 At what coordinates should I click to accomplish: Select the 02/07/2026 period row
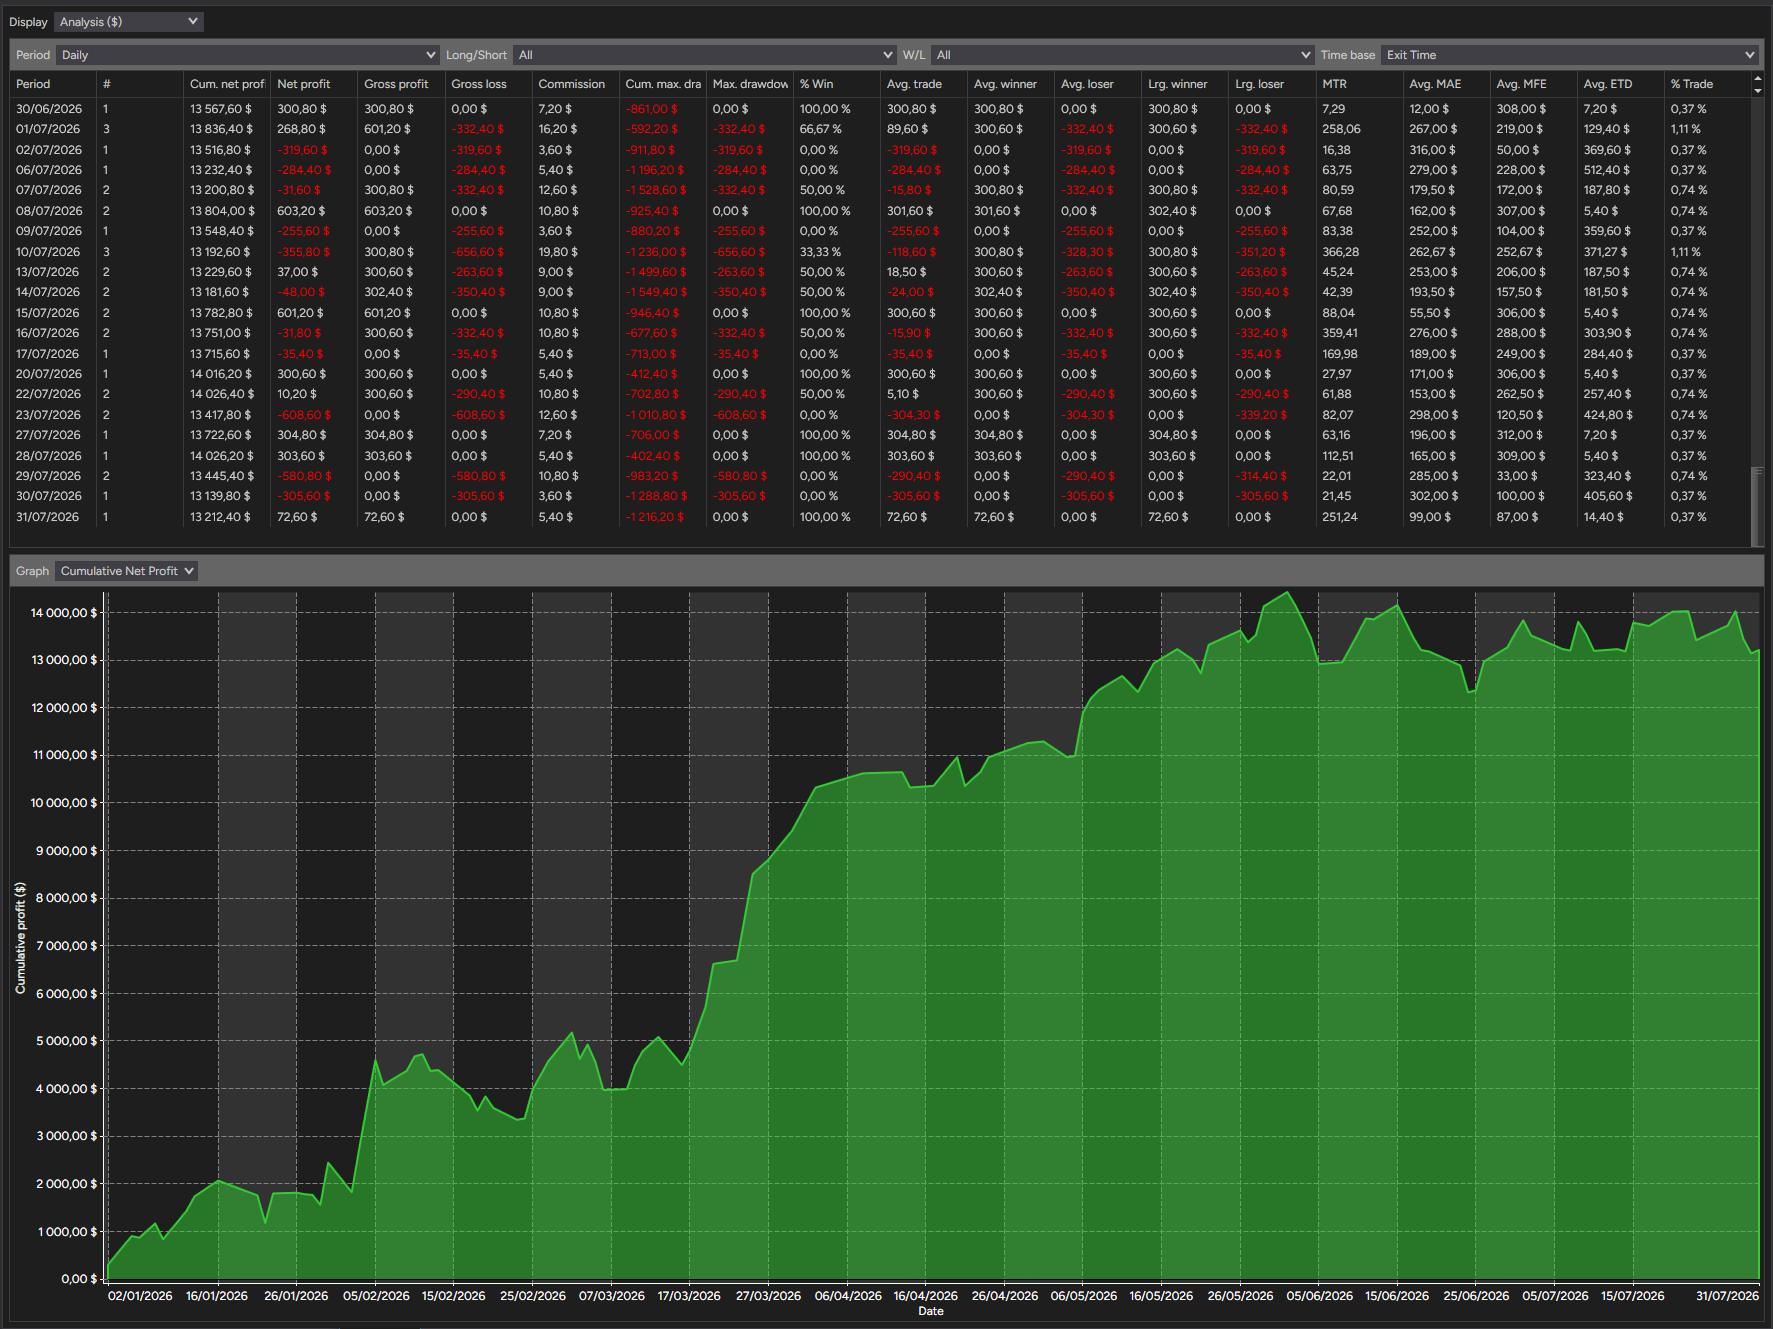click(x=880, y=150)
